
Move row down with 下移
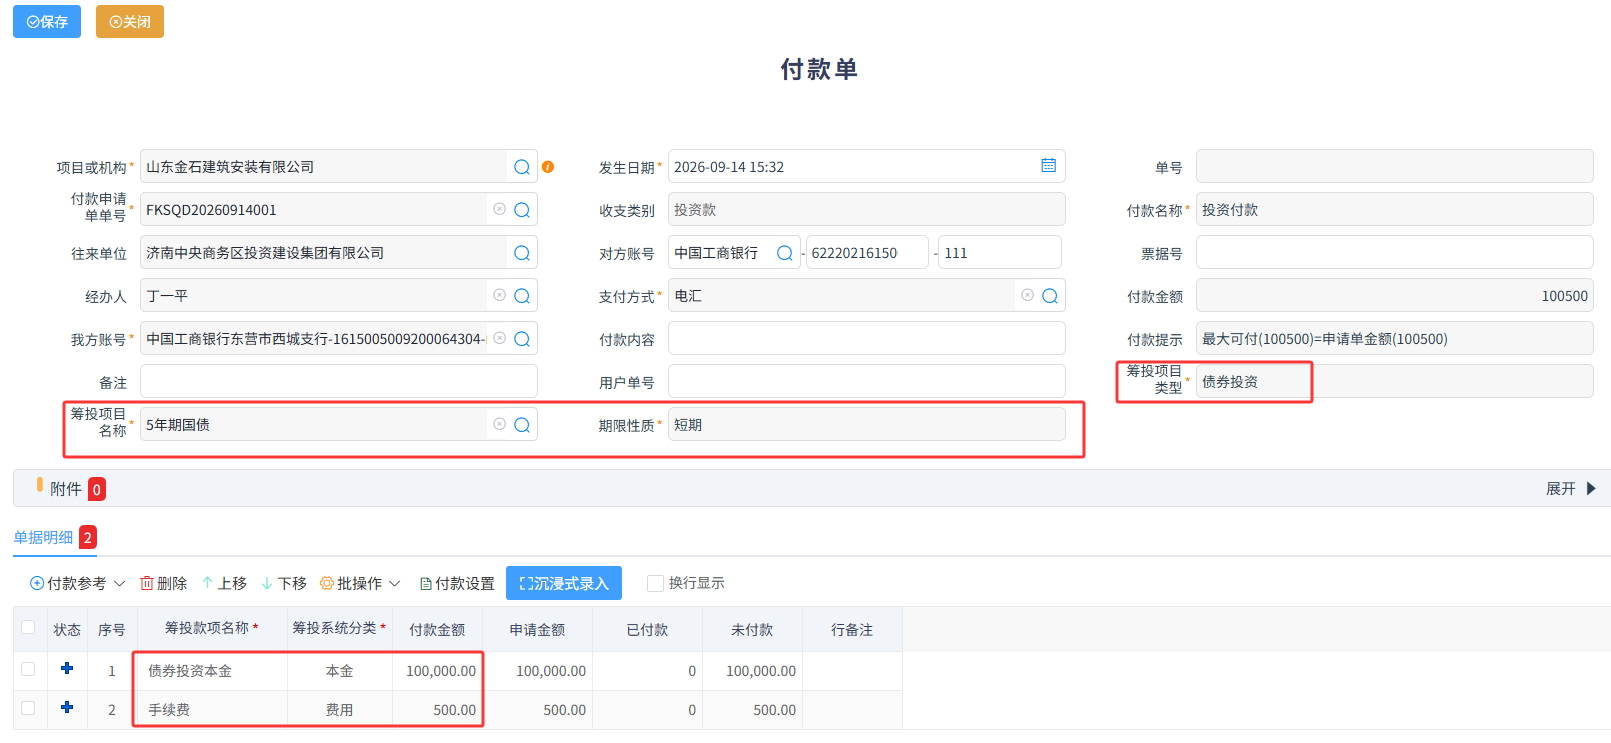tap(284, 583)
